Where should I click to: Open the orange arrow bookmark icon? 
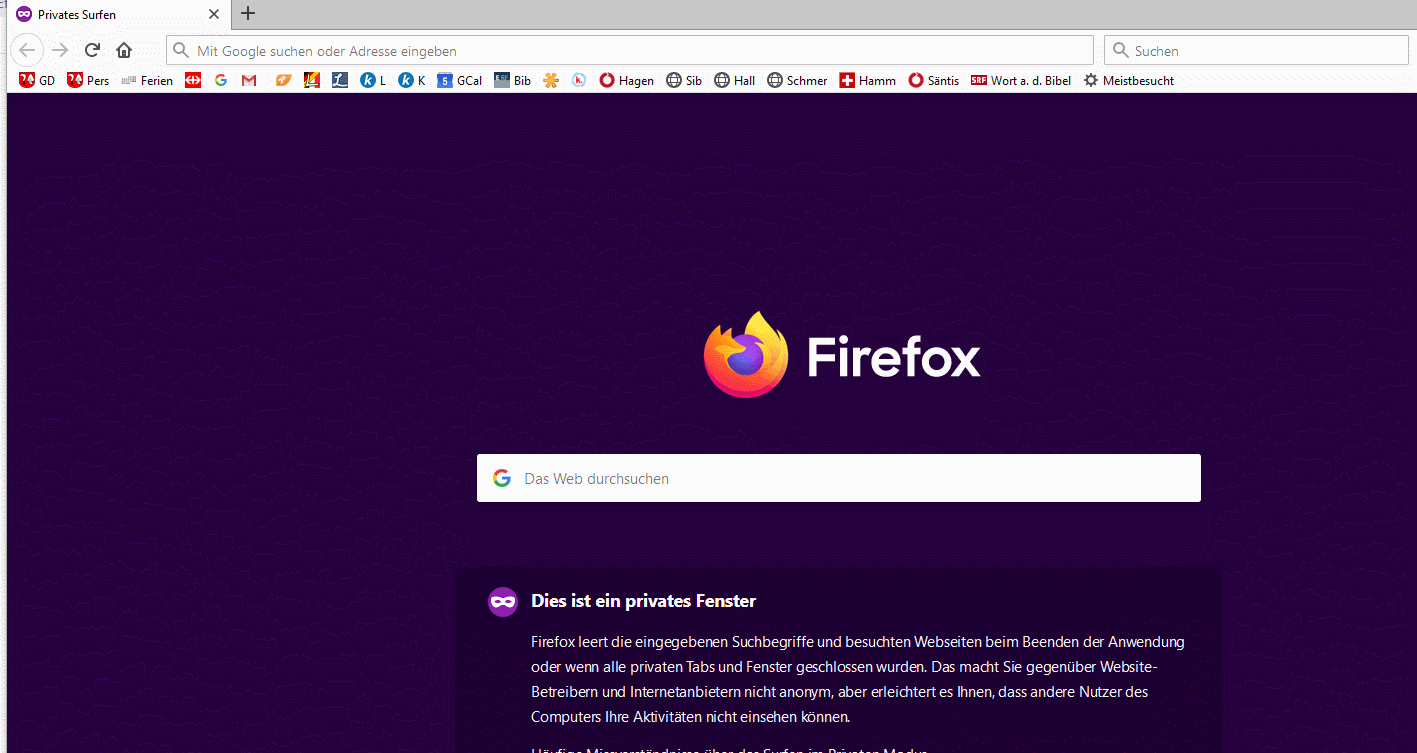click(284, 81)
